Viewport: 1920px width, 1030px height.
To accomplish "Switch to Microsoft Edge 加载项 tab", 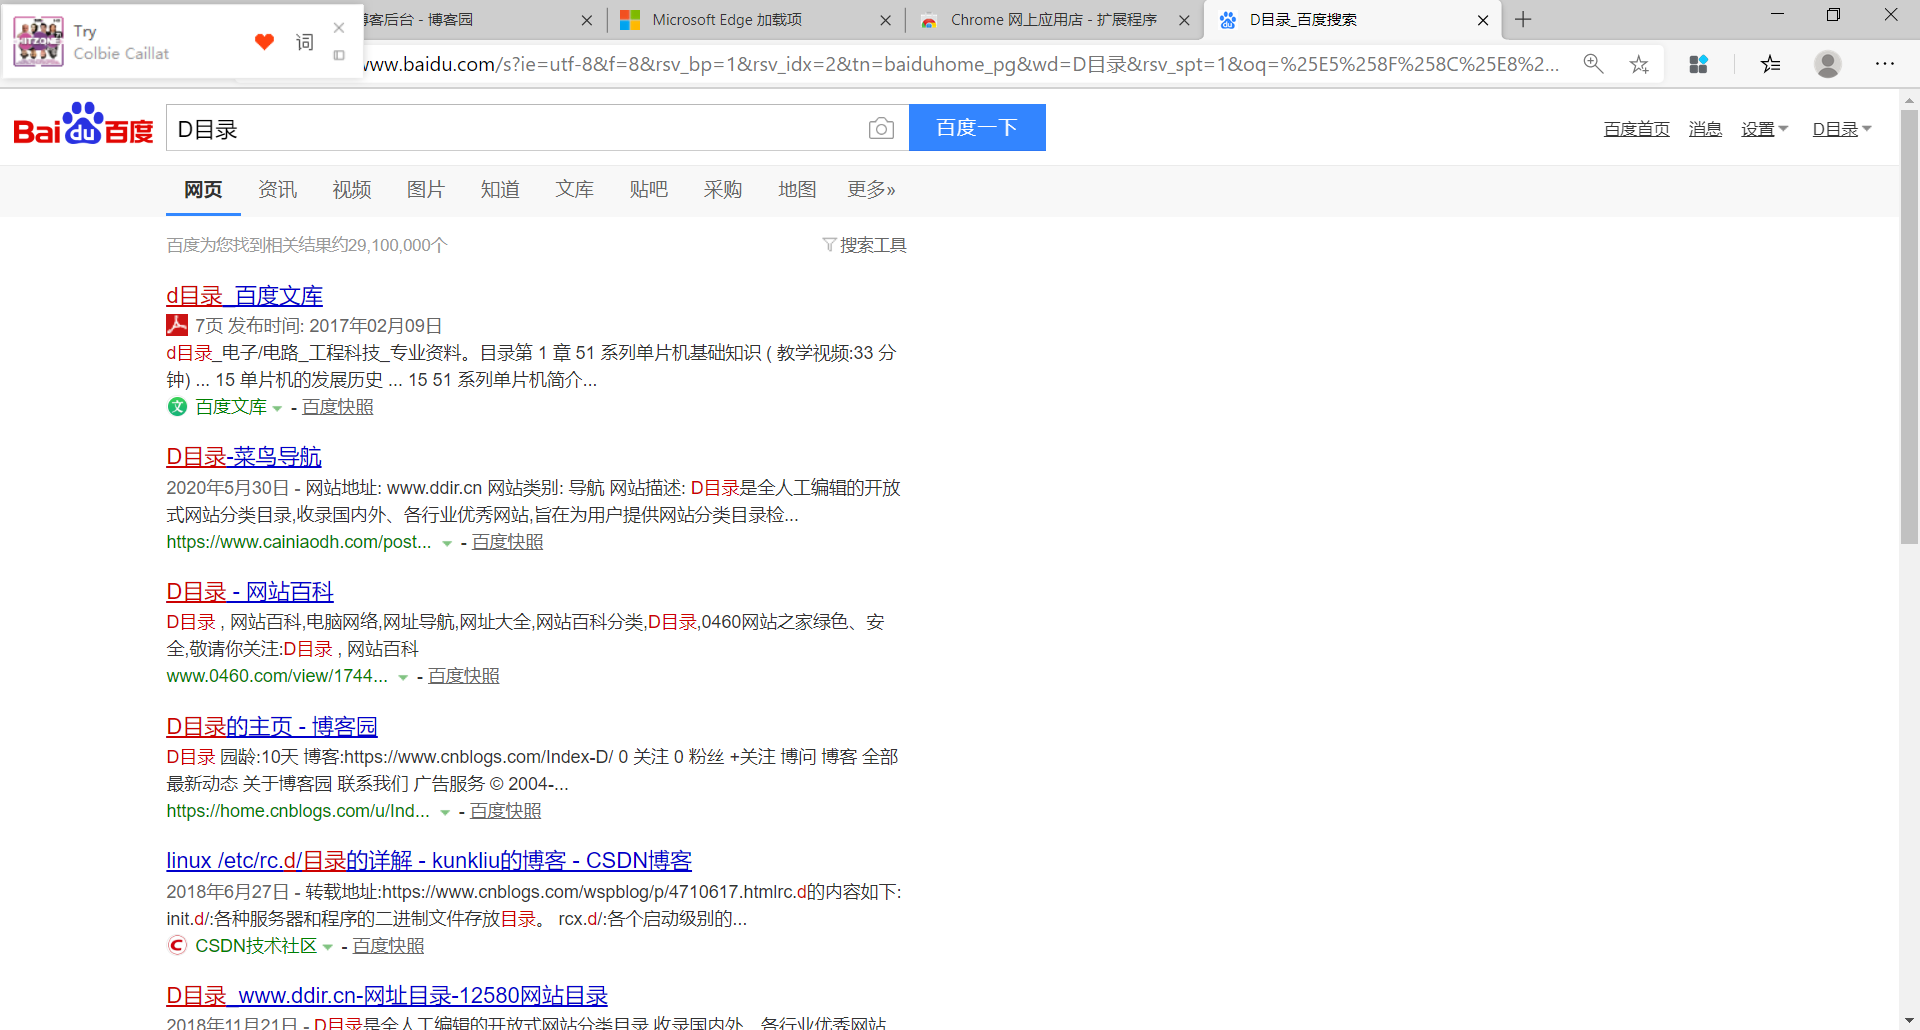I will tap(755, 20).
